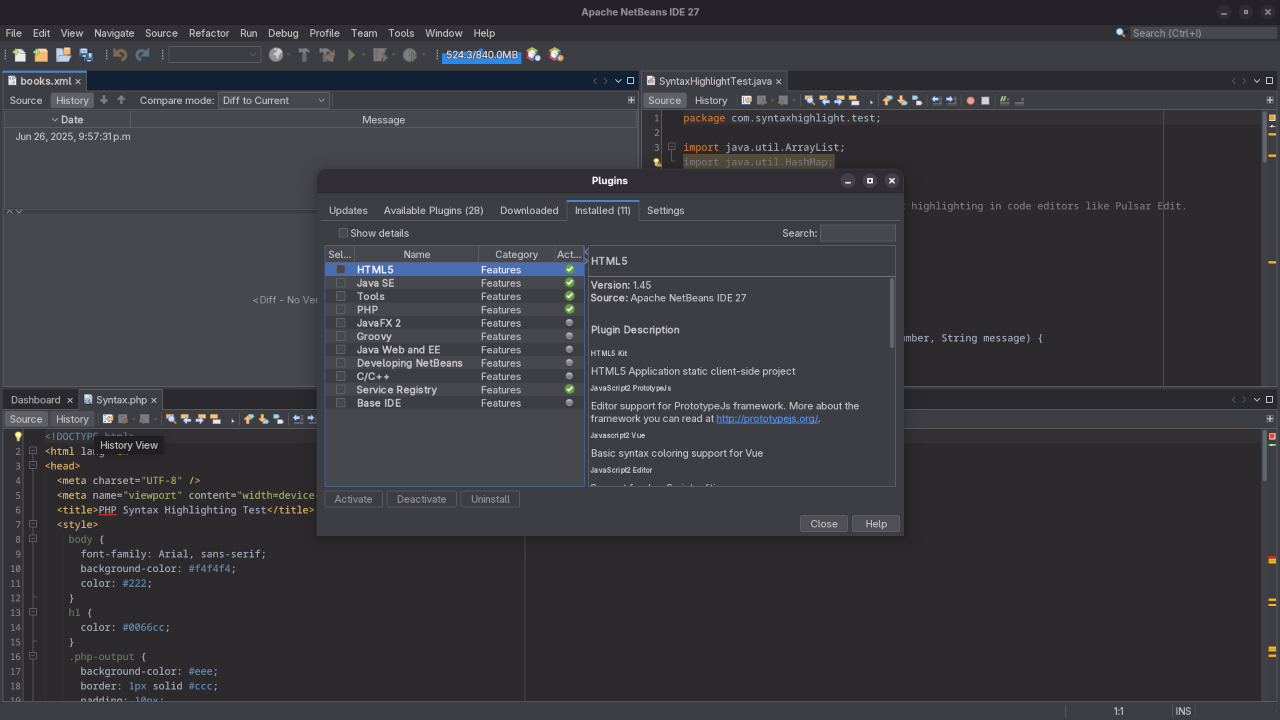Check the Java Web and EE select box
1280x720 pixels.
[341, 350]
